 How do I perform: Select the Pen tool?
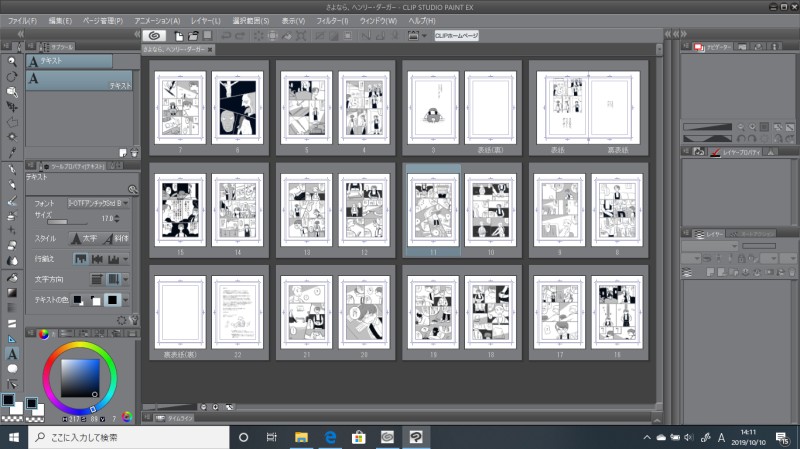pyautogui.click(x=12, y=170)
